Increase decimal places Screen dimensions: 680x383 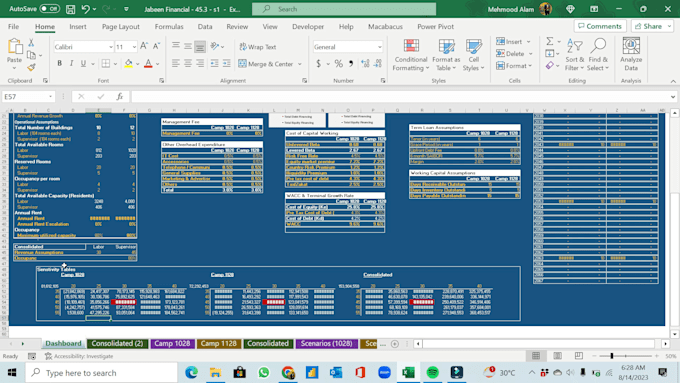(365, 64)
